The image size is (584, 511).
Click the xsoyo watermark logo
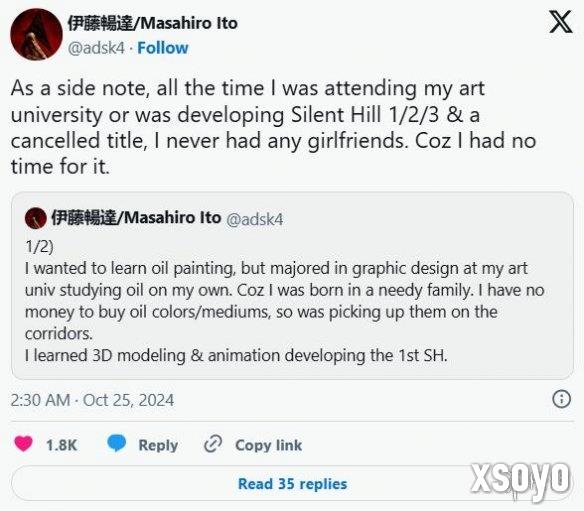520,479
